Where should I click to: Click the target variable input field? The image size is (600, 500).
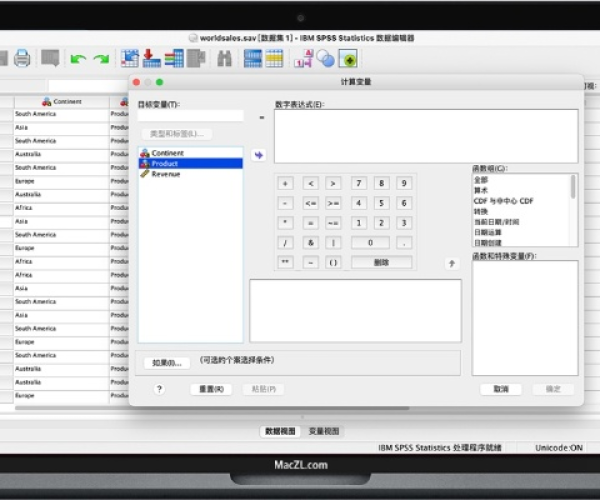[191, 116]
